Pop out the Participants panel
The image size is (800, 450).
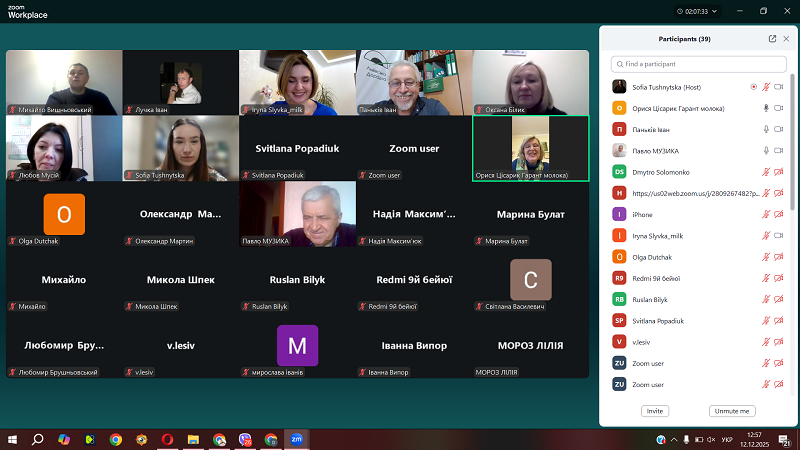pos(772,39)
